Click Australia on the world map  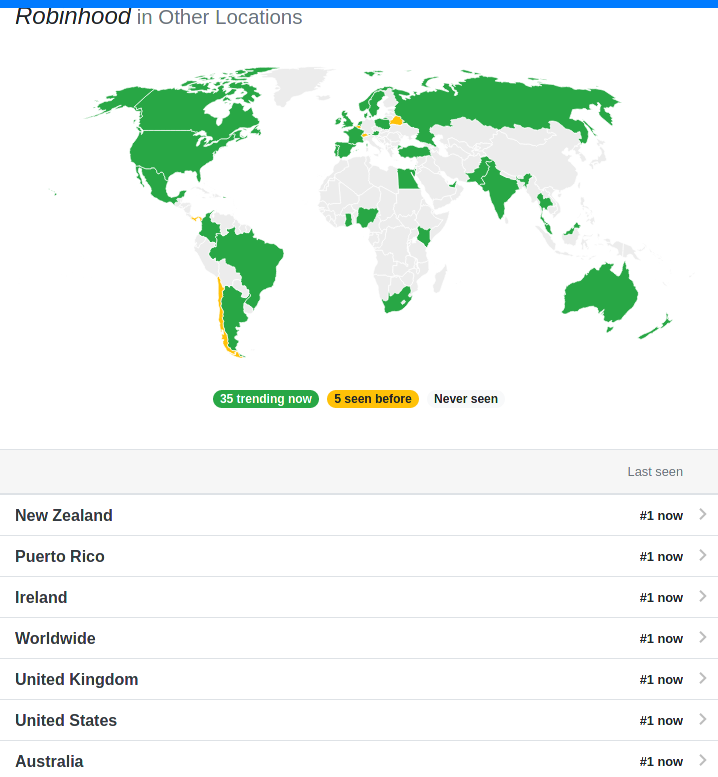coord(600,295)
